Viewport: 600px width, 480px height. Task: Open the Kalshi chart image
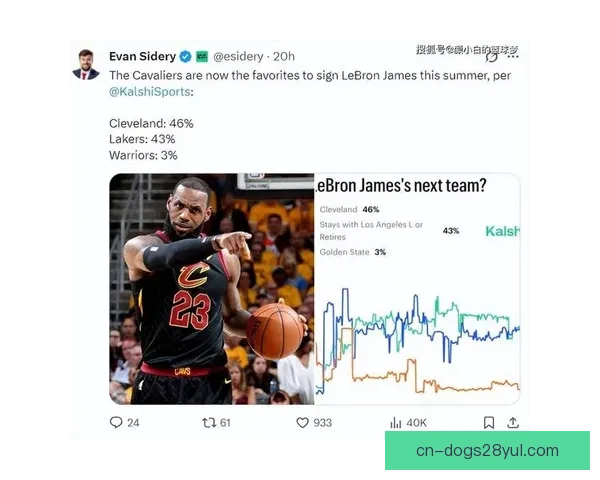(x=417, y=289)
